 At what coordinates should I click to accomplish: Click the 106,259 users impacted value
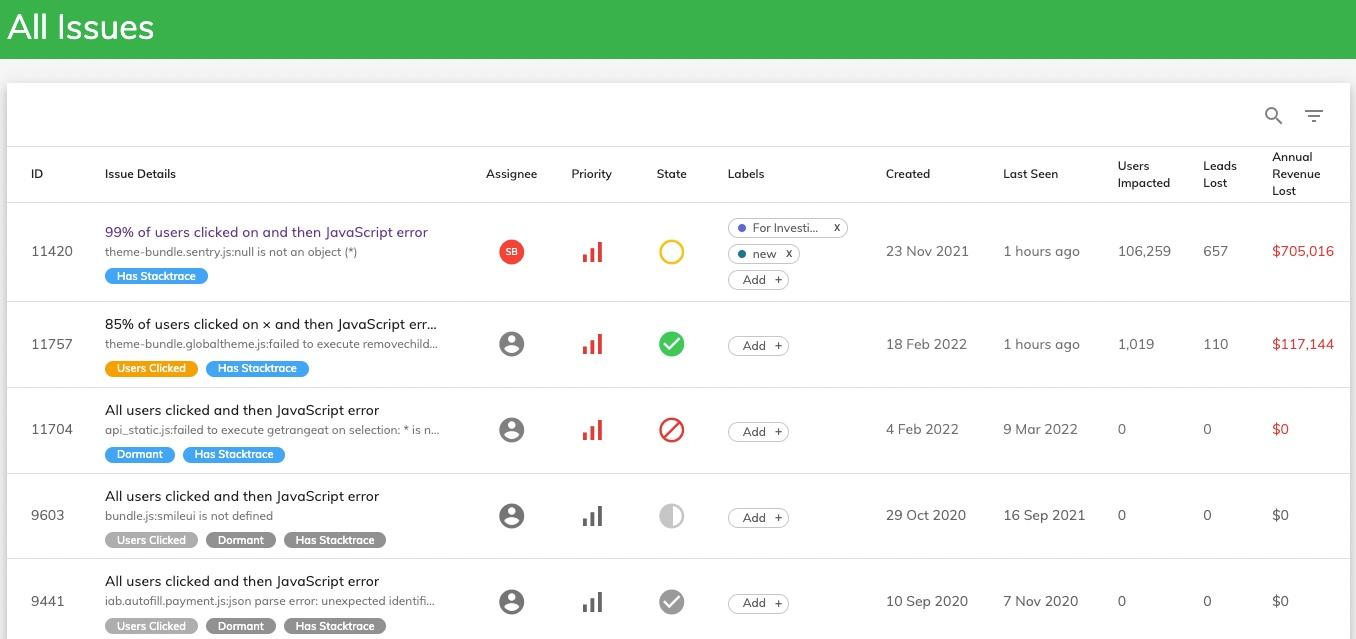coord(1144,251)
